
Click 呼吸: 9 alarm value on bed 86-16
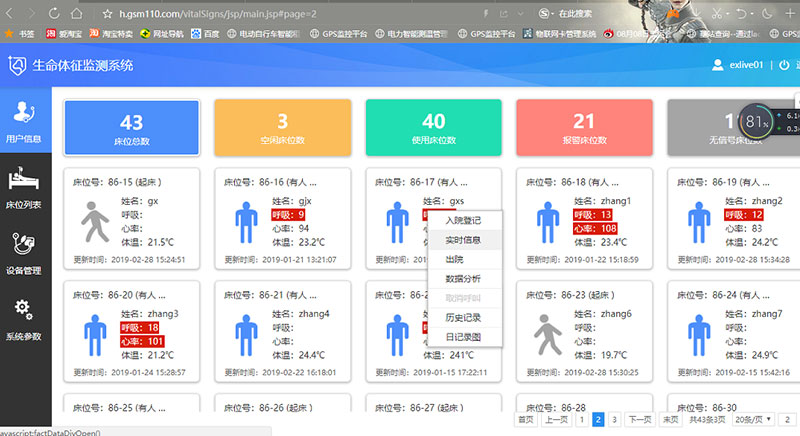(288, 215)
